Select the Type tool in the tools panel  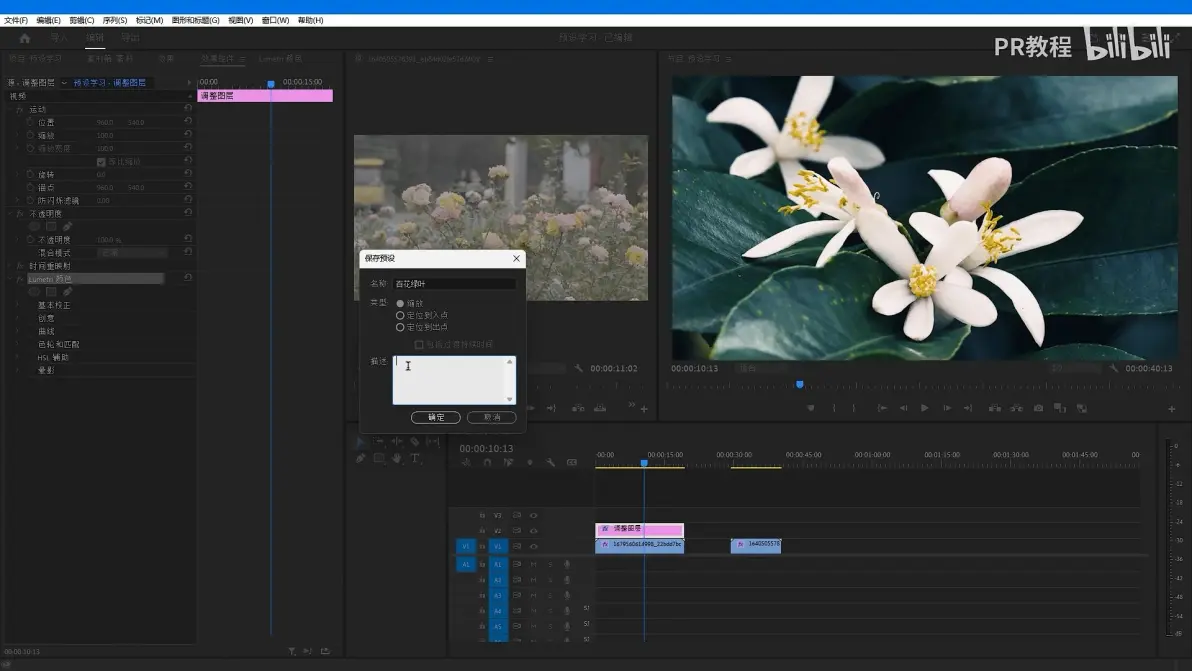(x=415, y=458)
